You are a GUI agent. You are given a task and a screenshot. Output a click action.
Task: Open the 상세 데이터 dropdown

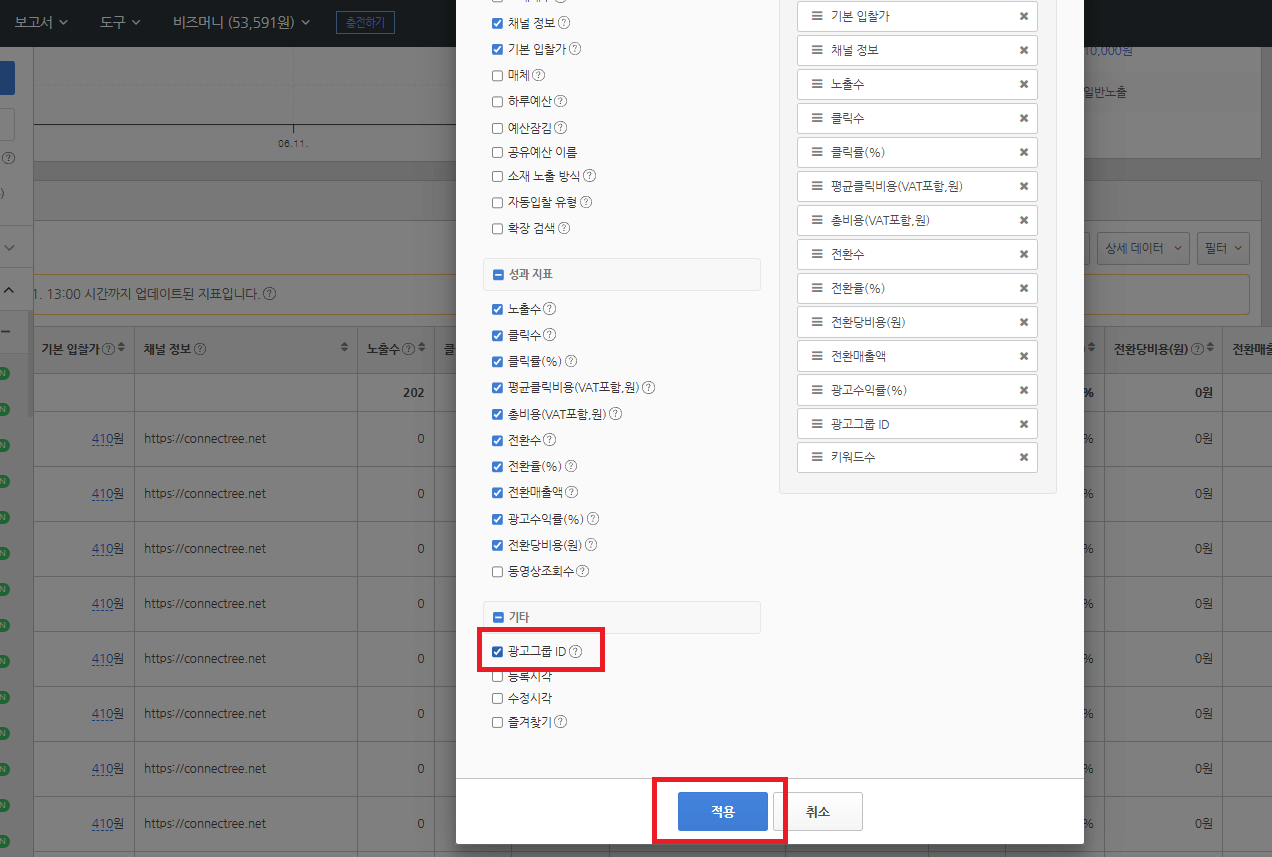(x=1143, y=248)
